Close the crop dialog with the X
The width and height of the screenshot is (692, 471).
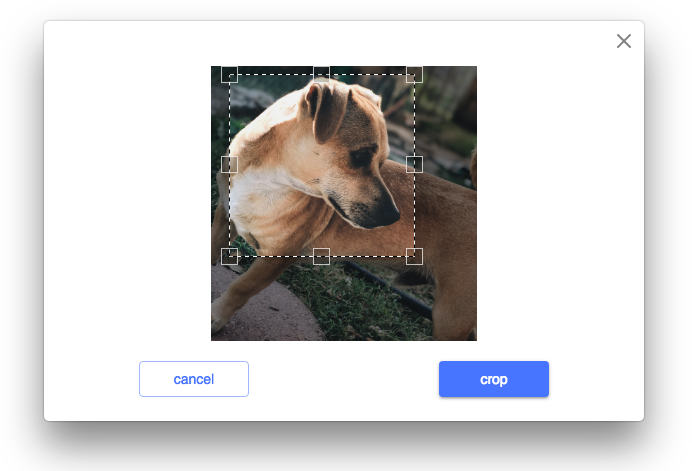[x=624, y=41]
